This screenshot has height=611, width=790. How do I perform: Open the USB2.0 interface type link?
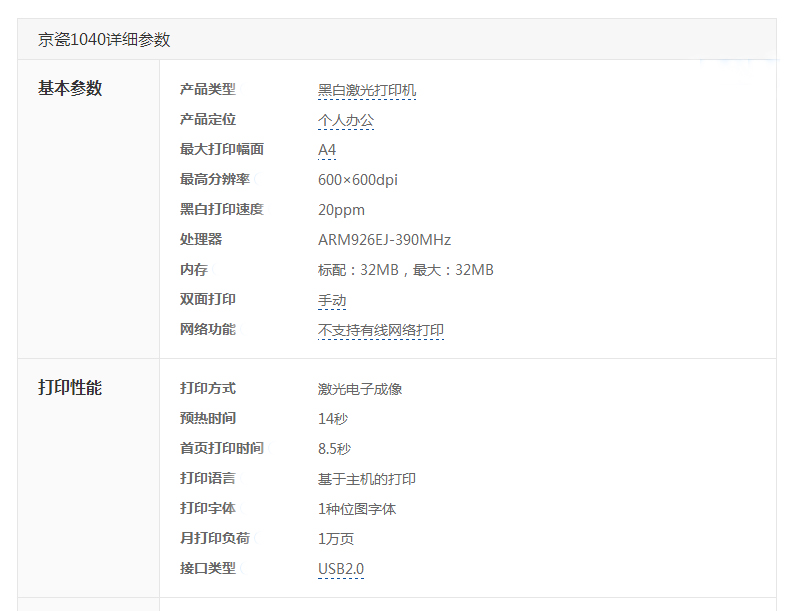tap(341, 569)
